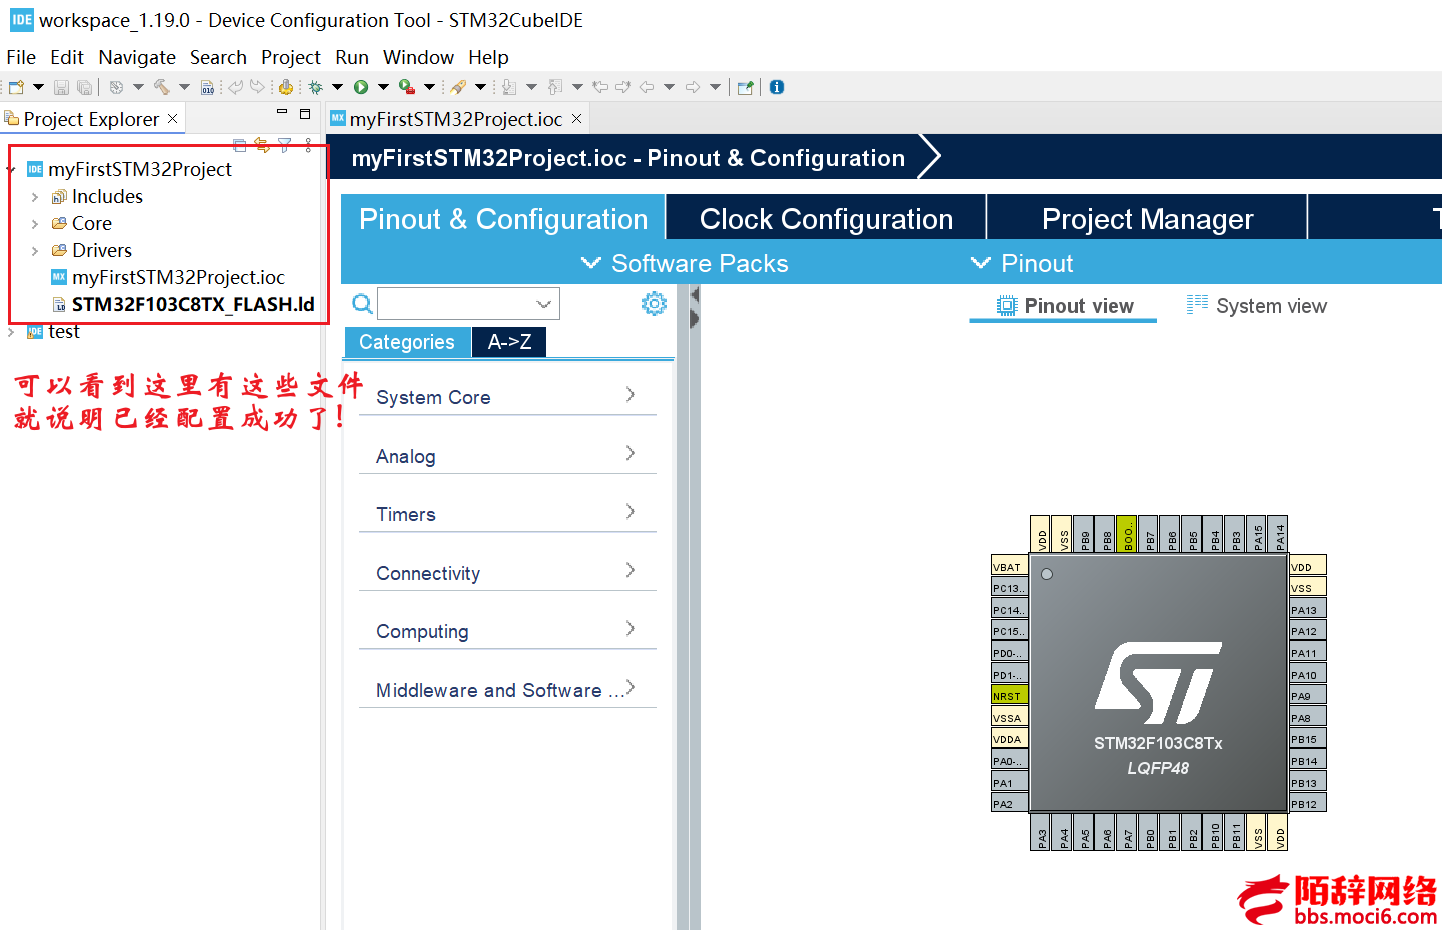This screenshot has width=1442, height=930.
Task: Click the Debug bug icon in toolbar
Action: pyautogui.click(x=315, y=87)
